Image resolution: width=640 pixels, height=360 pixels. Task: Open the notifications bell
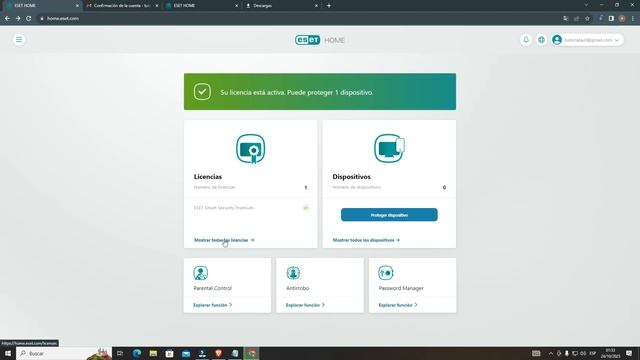coord(526,40)
